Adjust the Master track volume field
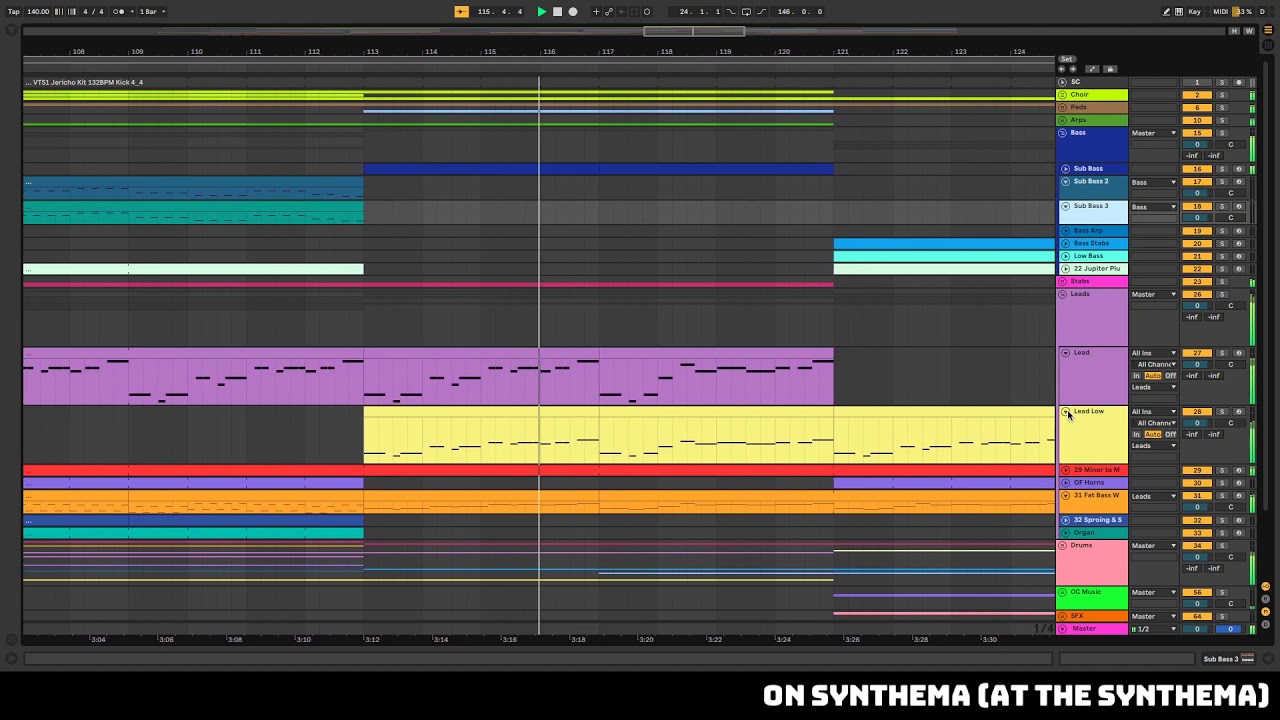 coord(1197,629)
